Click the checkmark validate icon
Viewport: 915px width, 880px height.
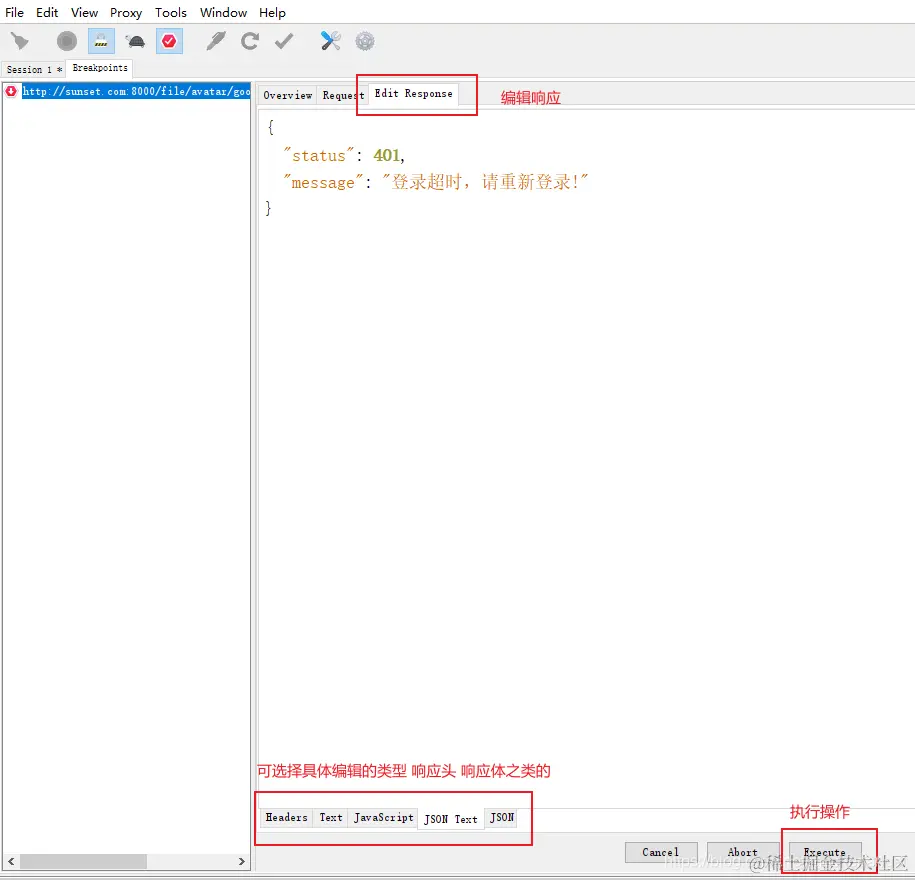[284, 41]
